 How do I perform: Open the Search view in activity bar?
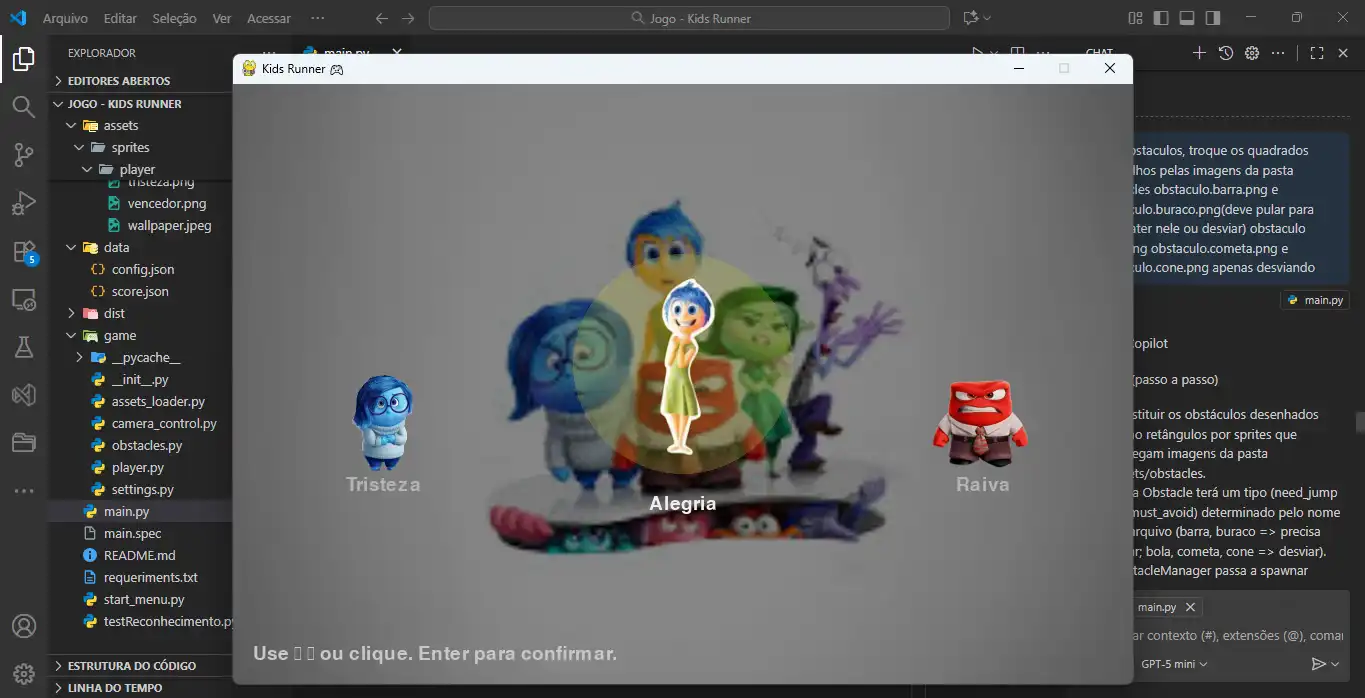(x=23, y=106)
